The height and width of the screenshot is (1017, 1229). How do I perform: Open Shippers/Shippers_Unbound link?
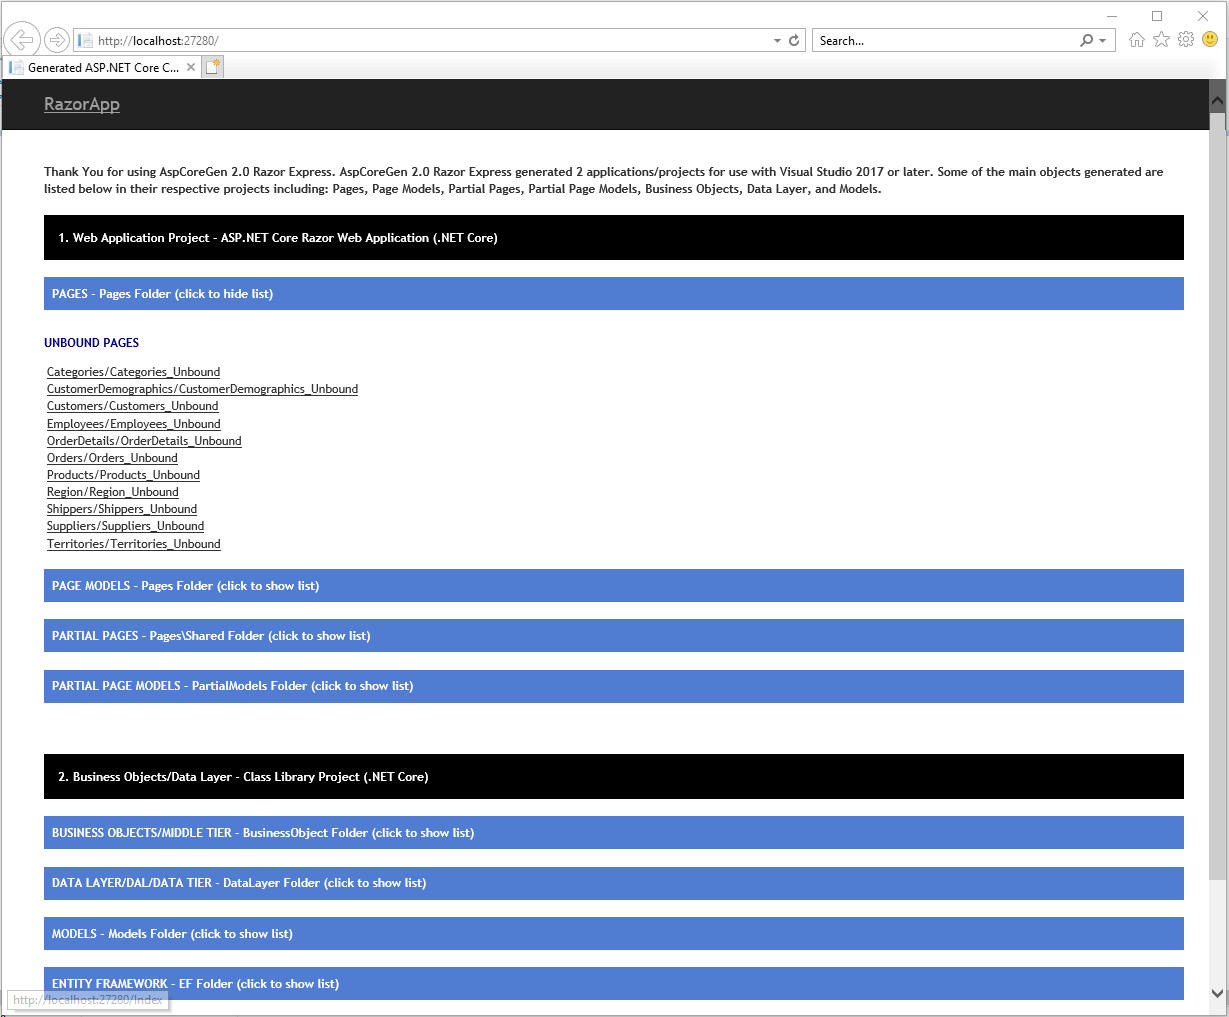click(x=122, y=509)
